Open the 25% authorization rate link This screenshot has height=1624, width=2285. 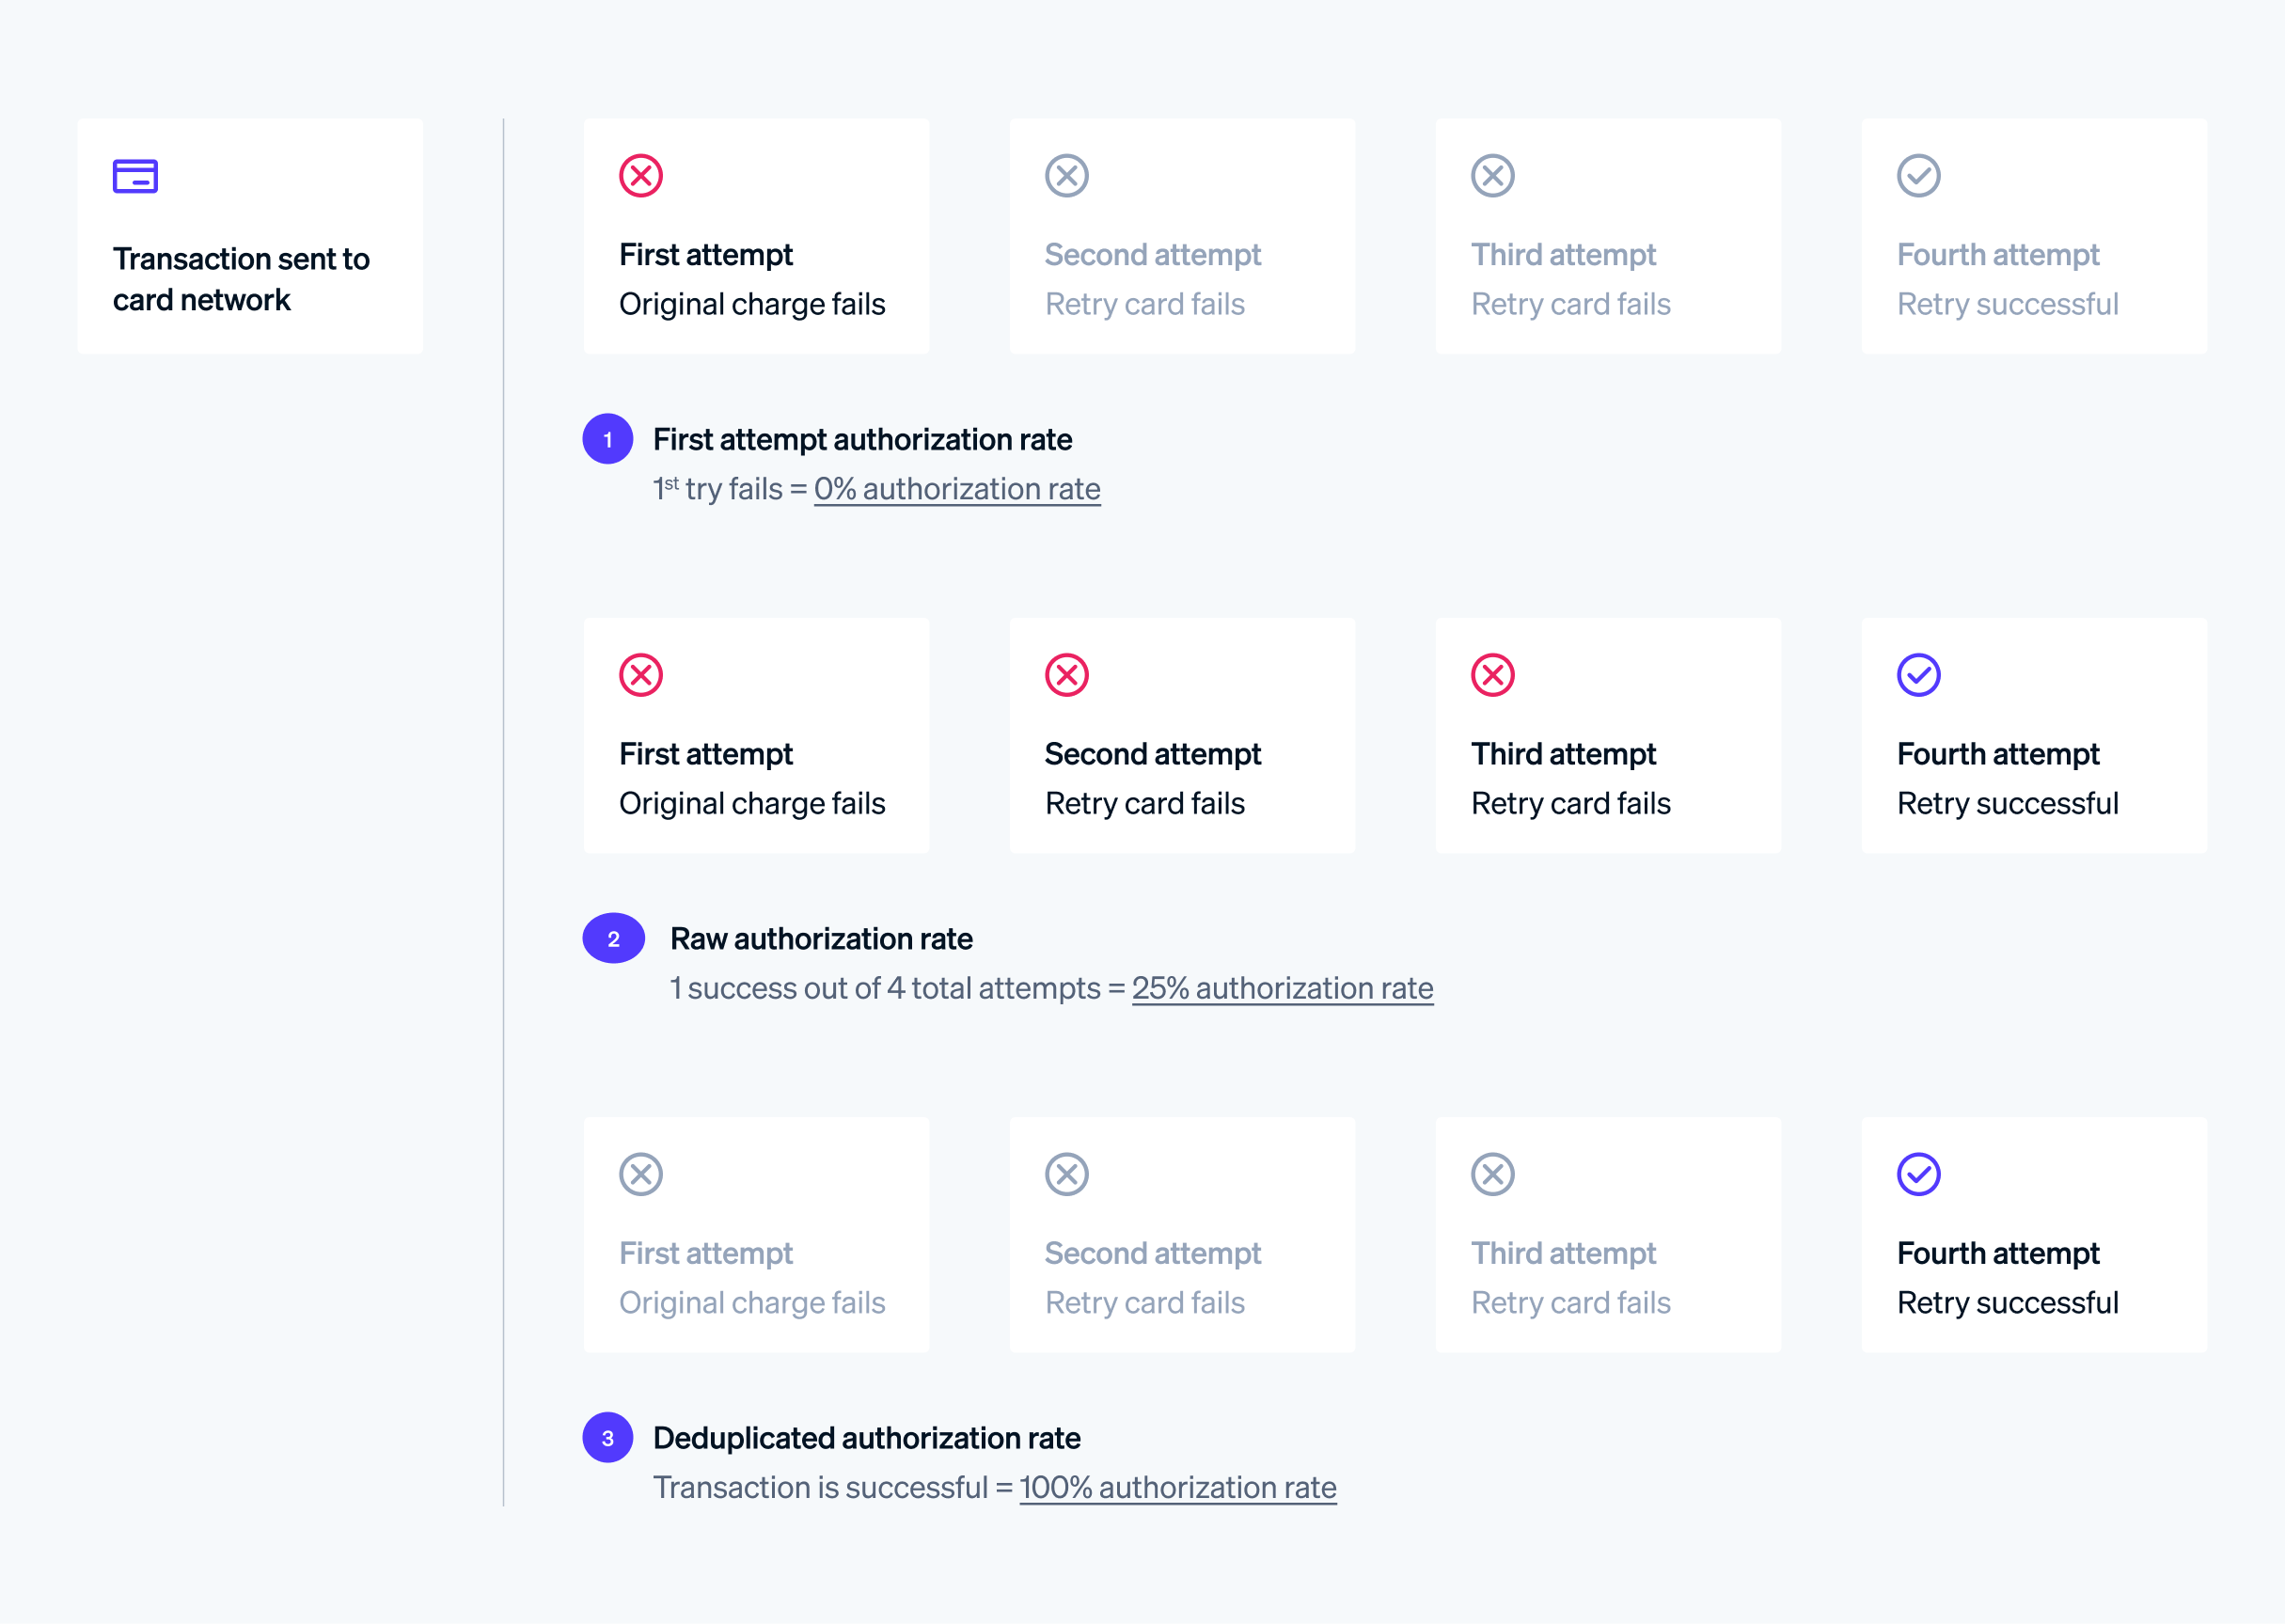(1282, 988)
